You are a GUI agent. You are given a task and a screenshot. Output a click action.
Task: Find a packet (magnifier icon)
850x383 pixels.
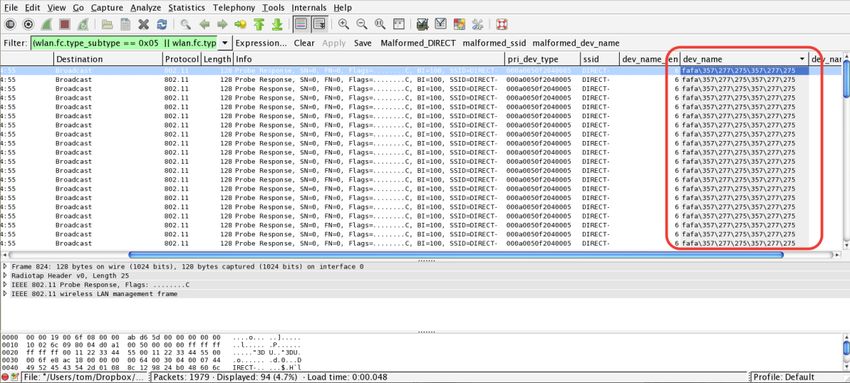[186, 24]
